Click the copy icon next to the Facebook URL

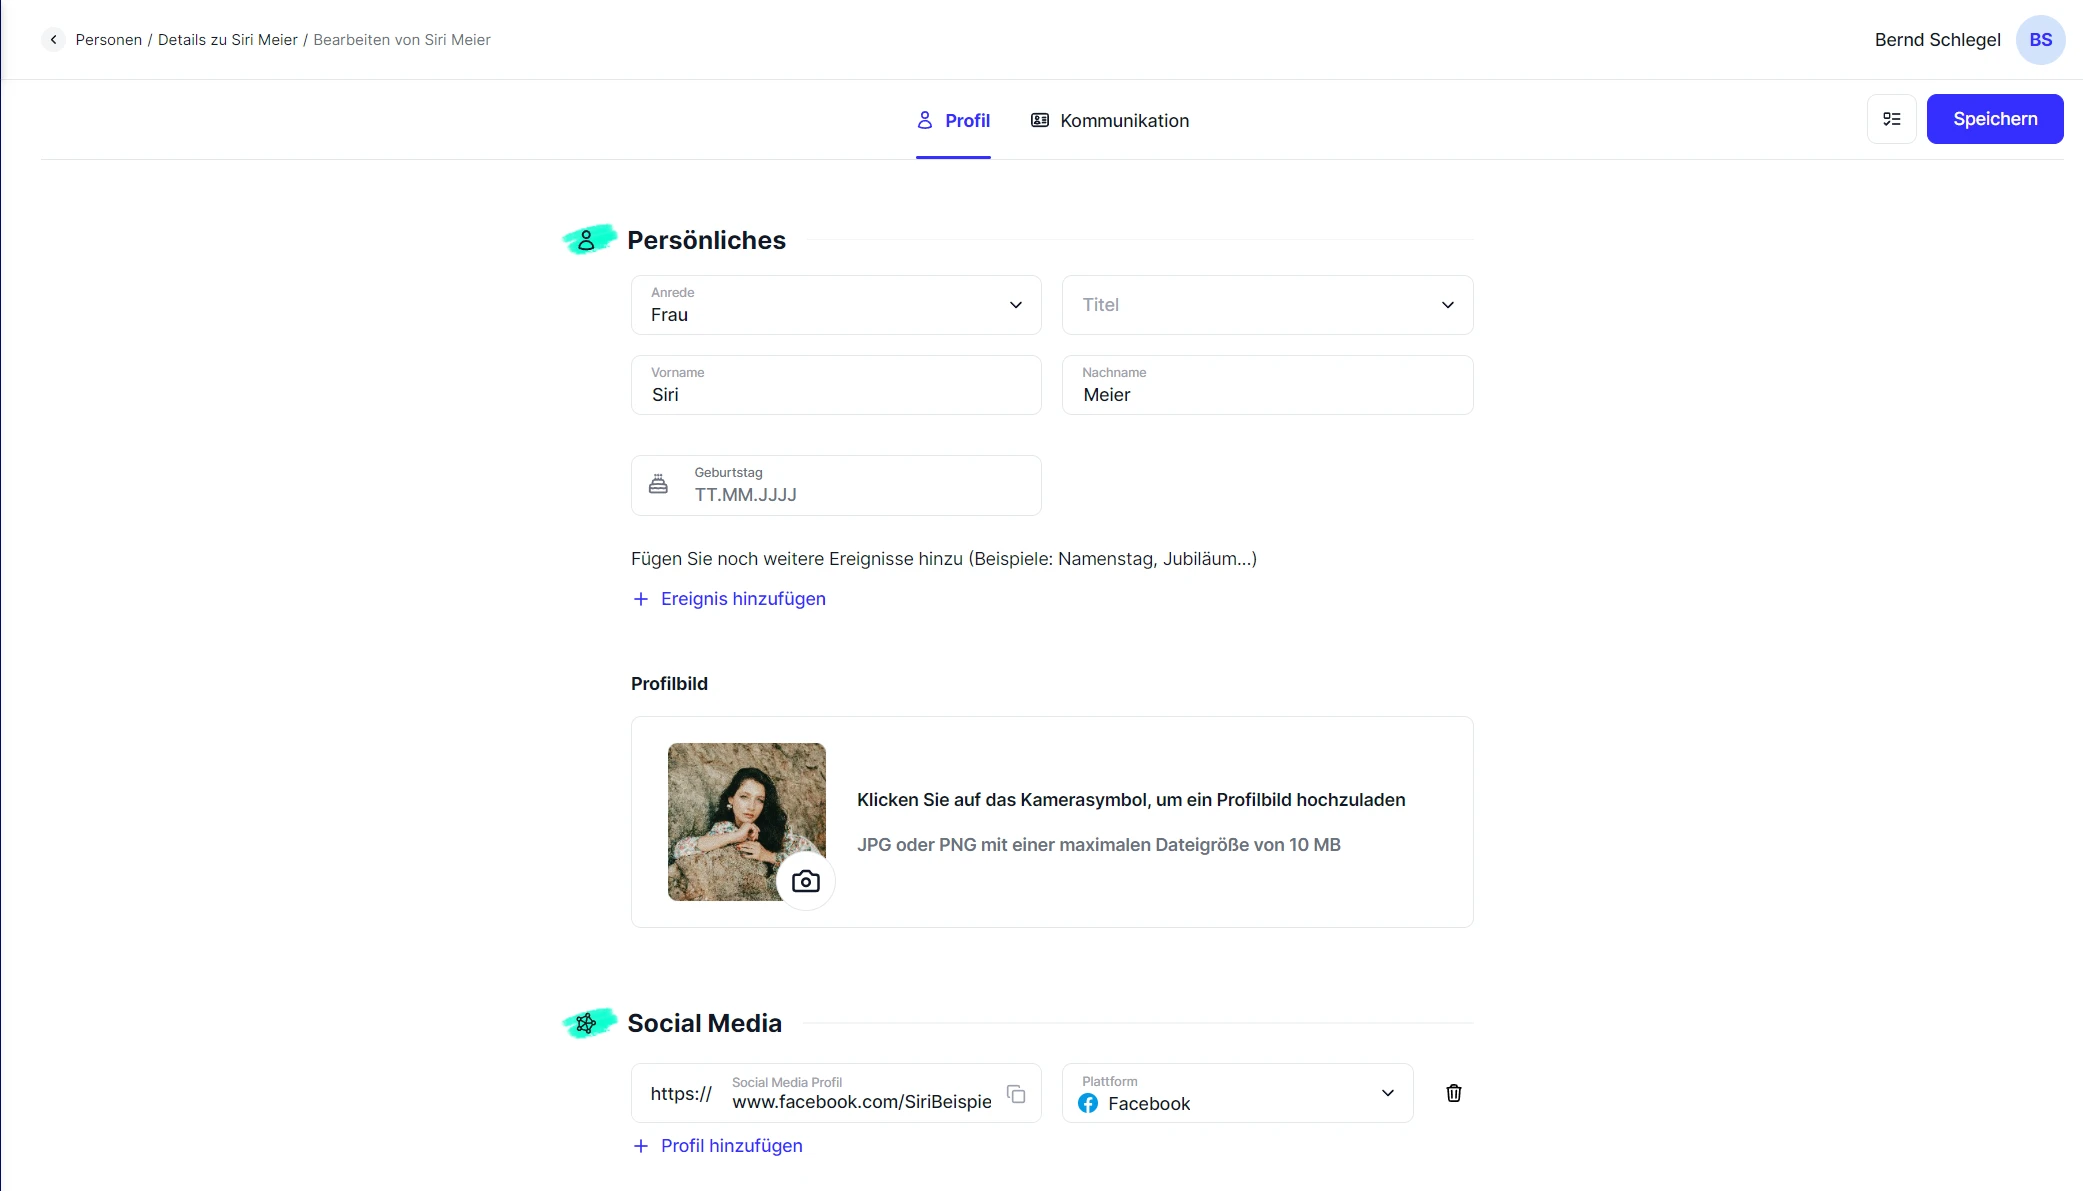tap(1016, 1094)
